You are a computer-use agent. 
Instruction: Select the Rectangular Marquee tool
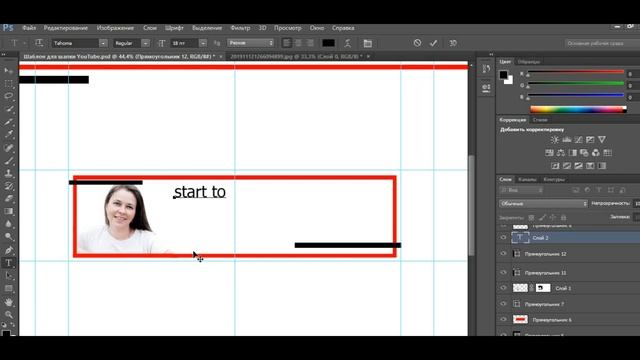pyautogui.click(x=9, y=83)
